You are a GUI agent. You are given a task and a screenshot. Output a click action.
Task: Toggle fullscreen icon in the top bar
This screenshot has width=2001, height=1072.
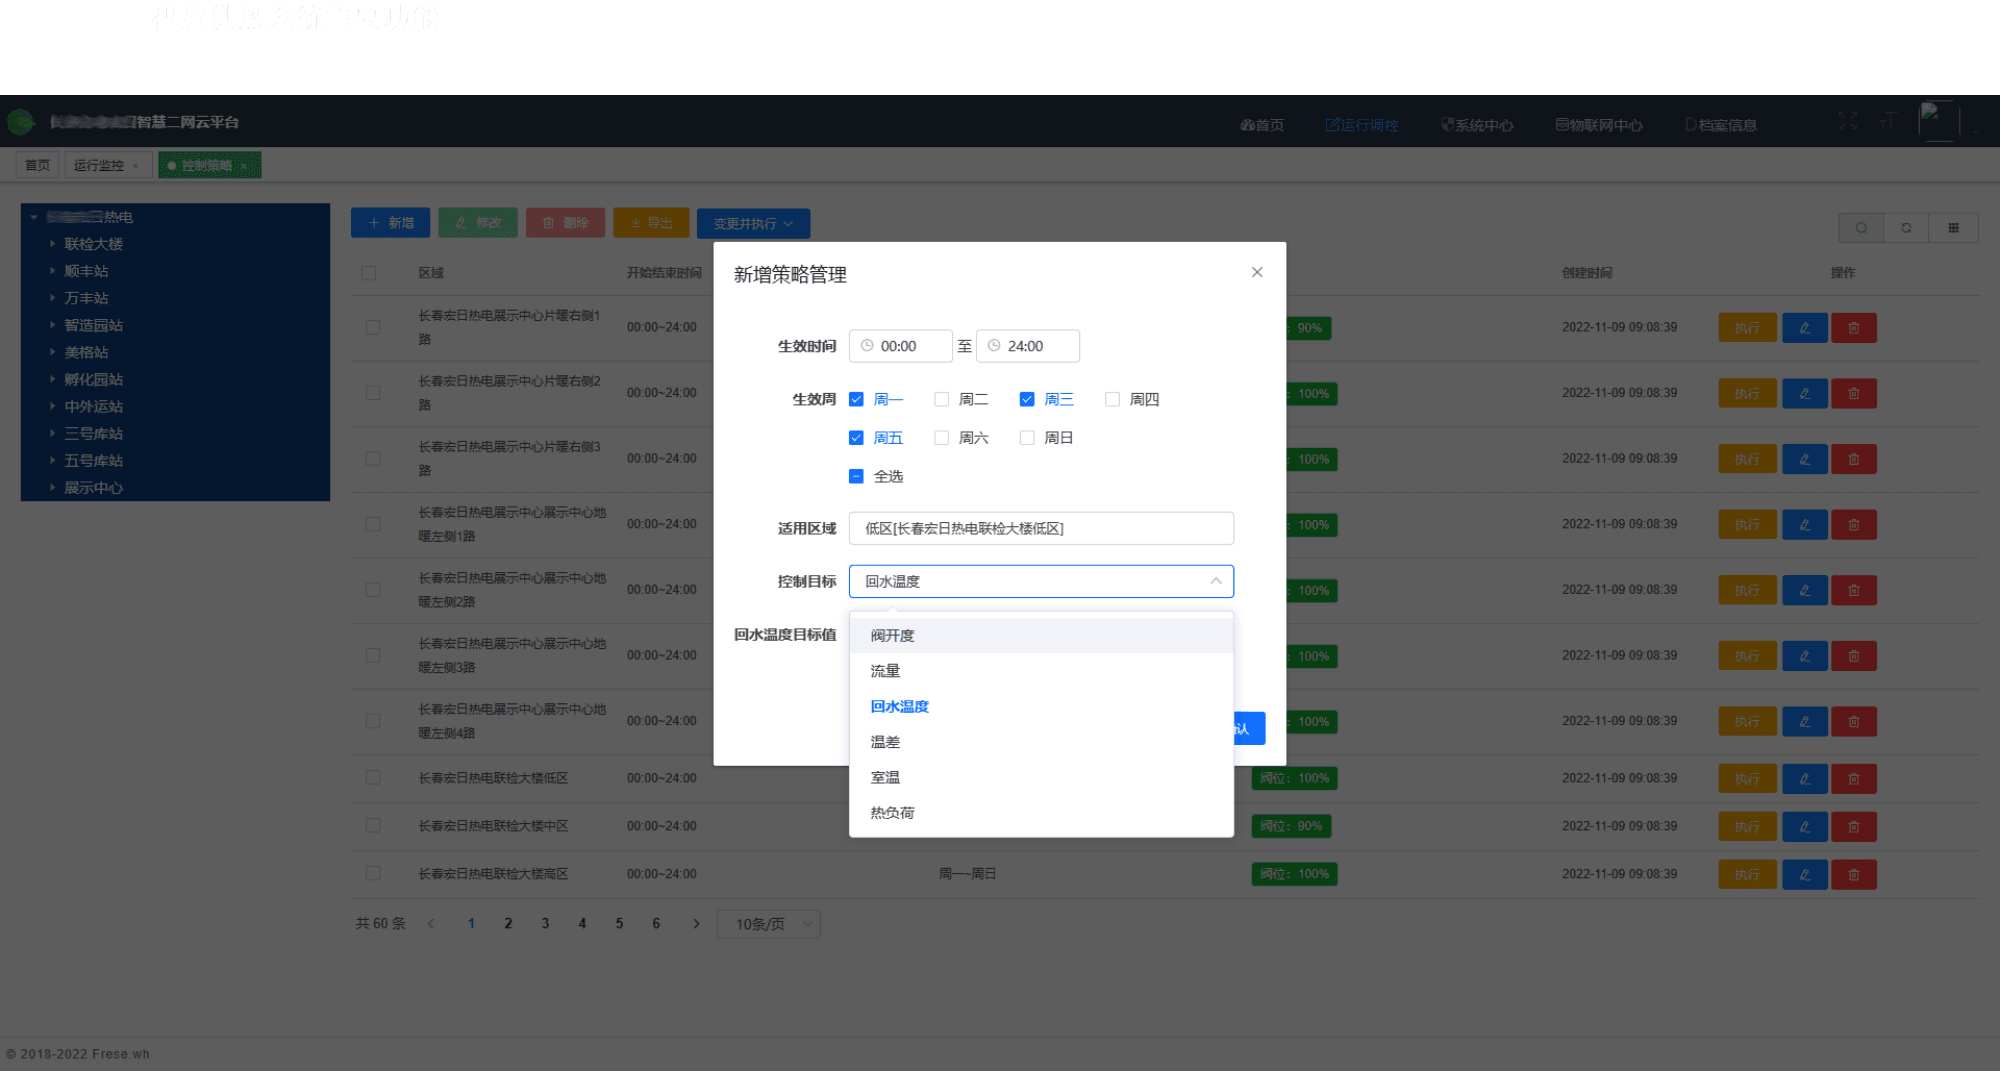pos(1848,122)
